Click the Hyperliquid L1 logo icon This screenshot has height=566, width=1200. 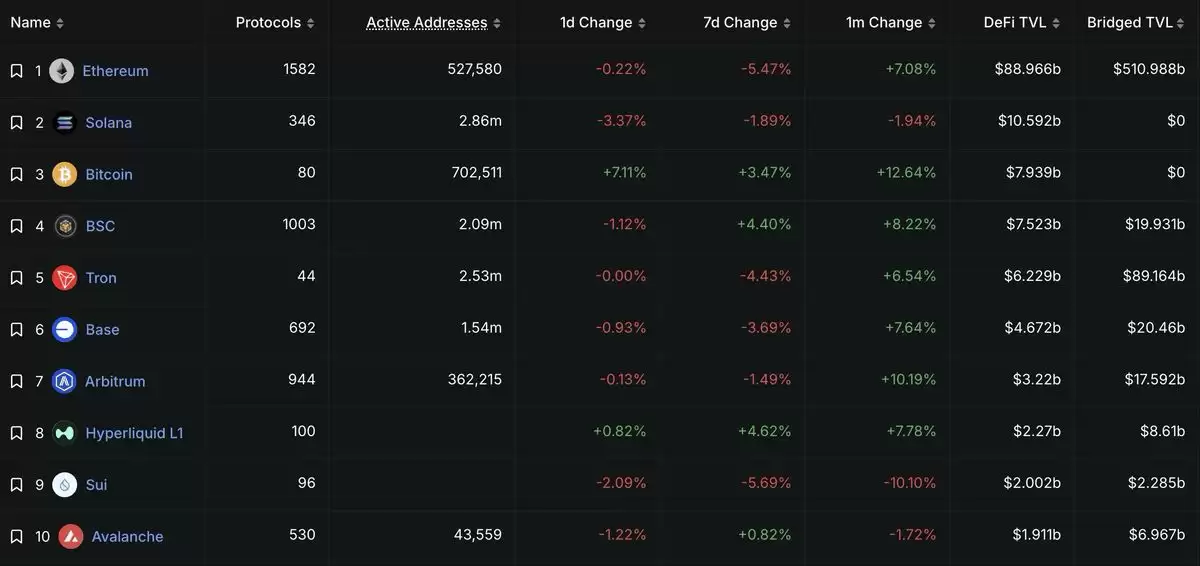pos(65,433)
